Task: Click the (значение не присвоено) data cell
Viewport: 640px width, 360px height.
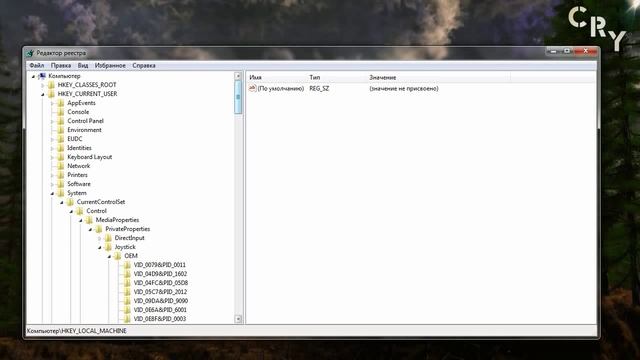Action: [x=404, y=88]
